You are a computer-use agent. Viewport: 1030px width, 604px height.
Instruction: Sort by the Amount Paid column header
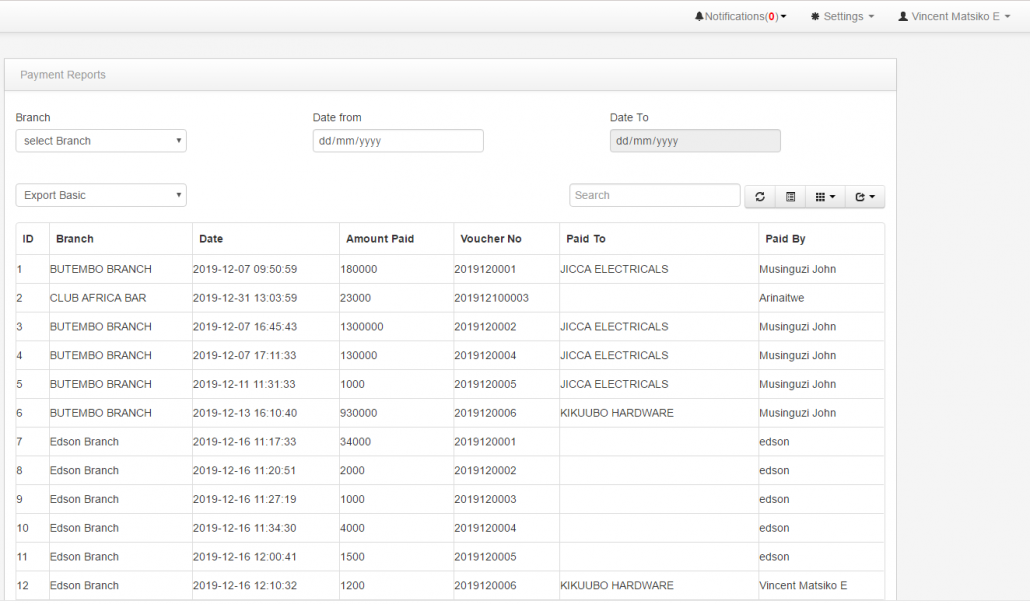pos(380,239)
